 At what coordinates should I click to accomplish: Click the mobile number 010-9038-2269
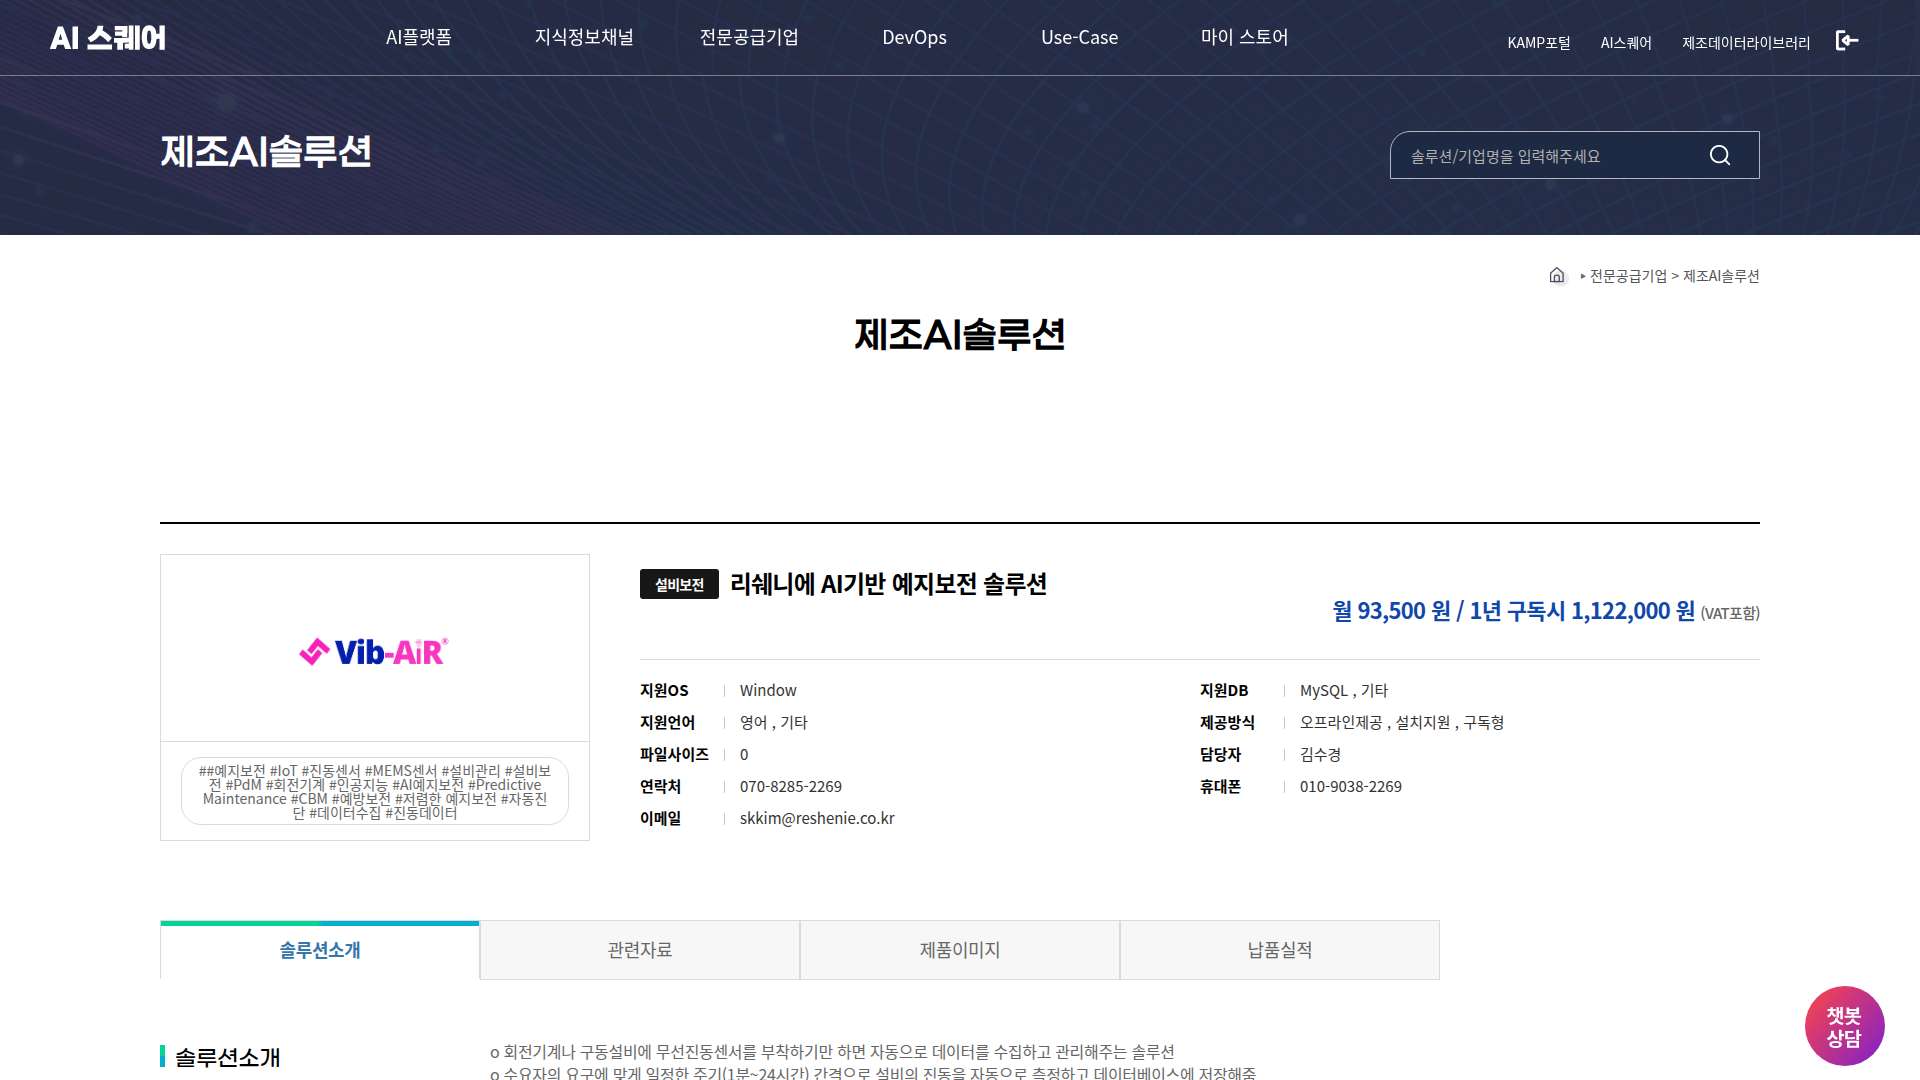point(1351,786)
